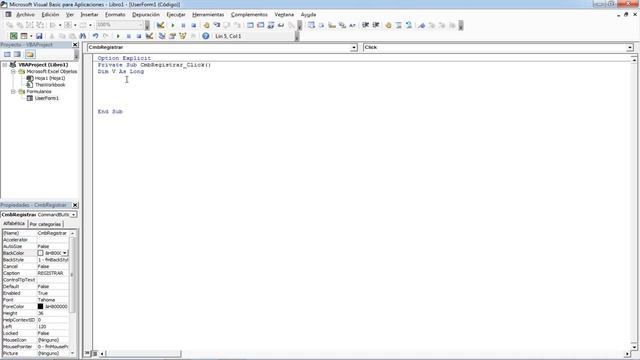Click the Reset stop icon in upper toolbar
640x360 pixels.
(x=193, y=25)
